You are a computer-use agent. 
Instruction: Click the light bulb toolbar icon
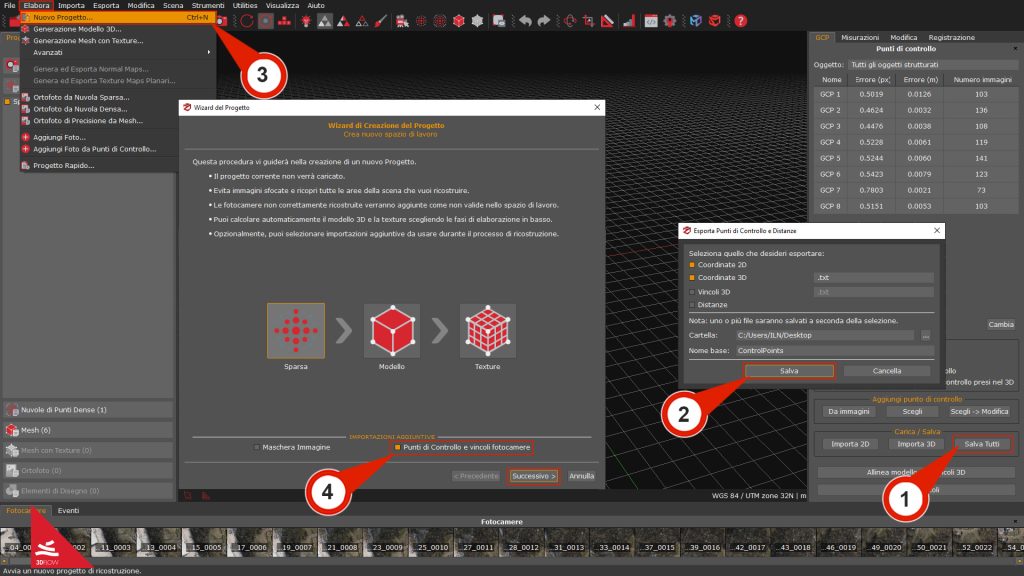pyautogui.click(x=306, y=21)
